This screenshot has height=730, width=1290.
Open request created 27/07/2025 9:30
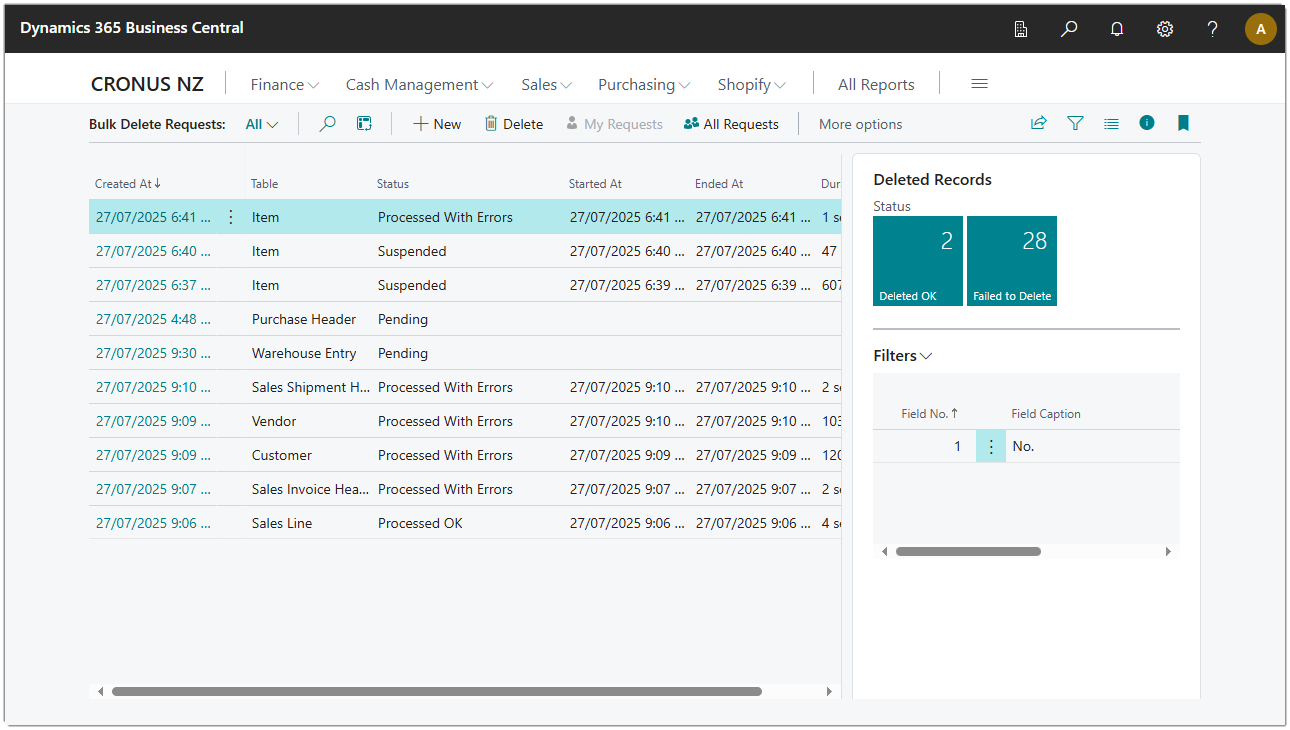(x=153, y=353)
